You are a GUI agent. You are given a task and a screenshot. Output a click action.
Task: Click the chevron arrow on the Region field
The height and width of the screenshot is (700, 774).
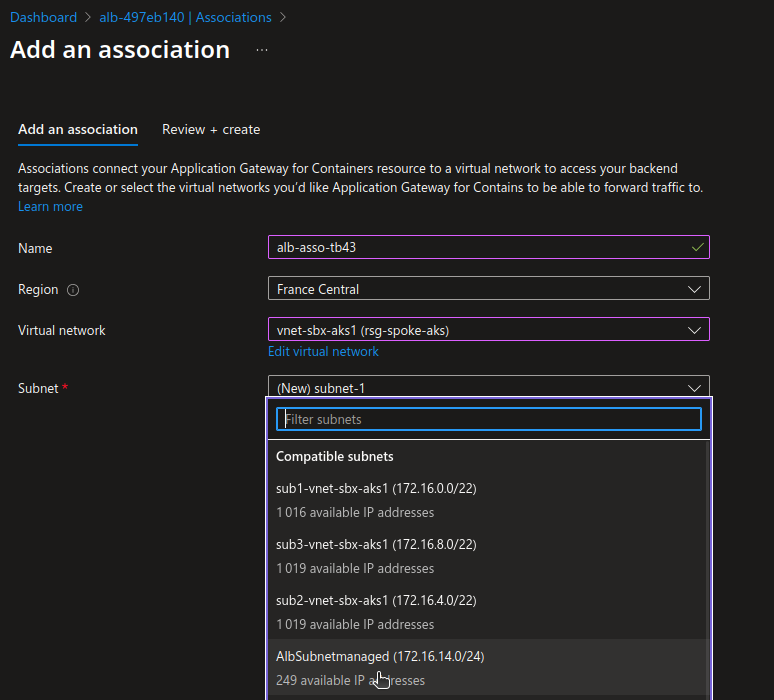695,289
